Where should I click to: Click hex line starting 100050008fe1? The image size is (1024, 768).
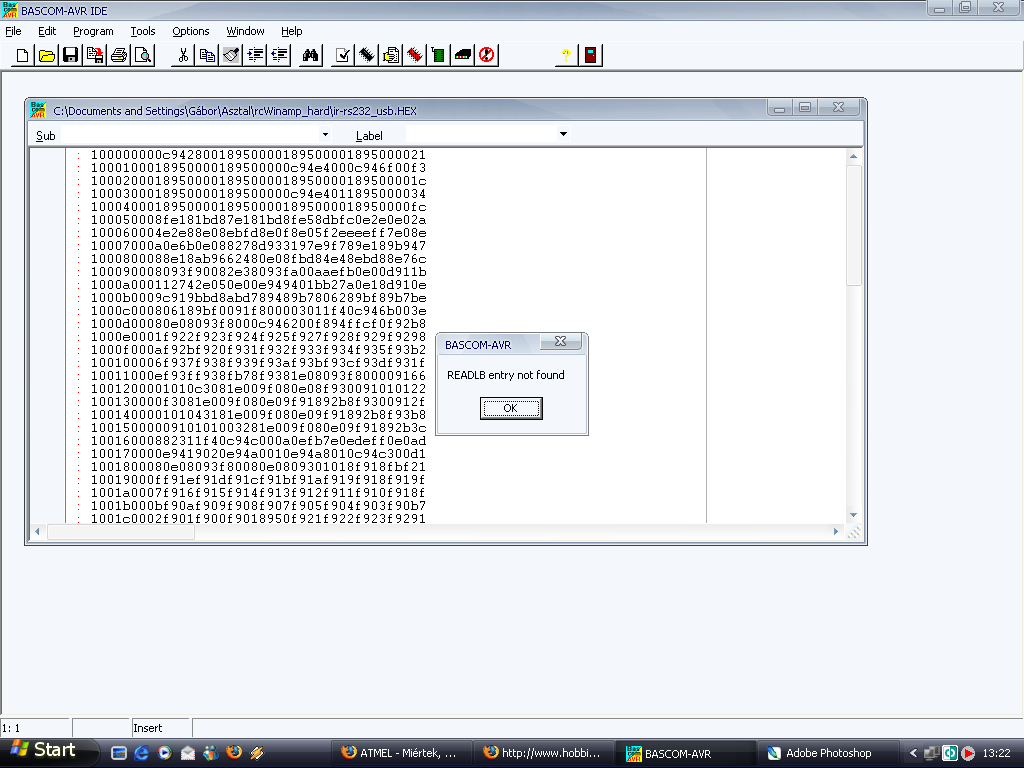[x=258, y=220]
